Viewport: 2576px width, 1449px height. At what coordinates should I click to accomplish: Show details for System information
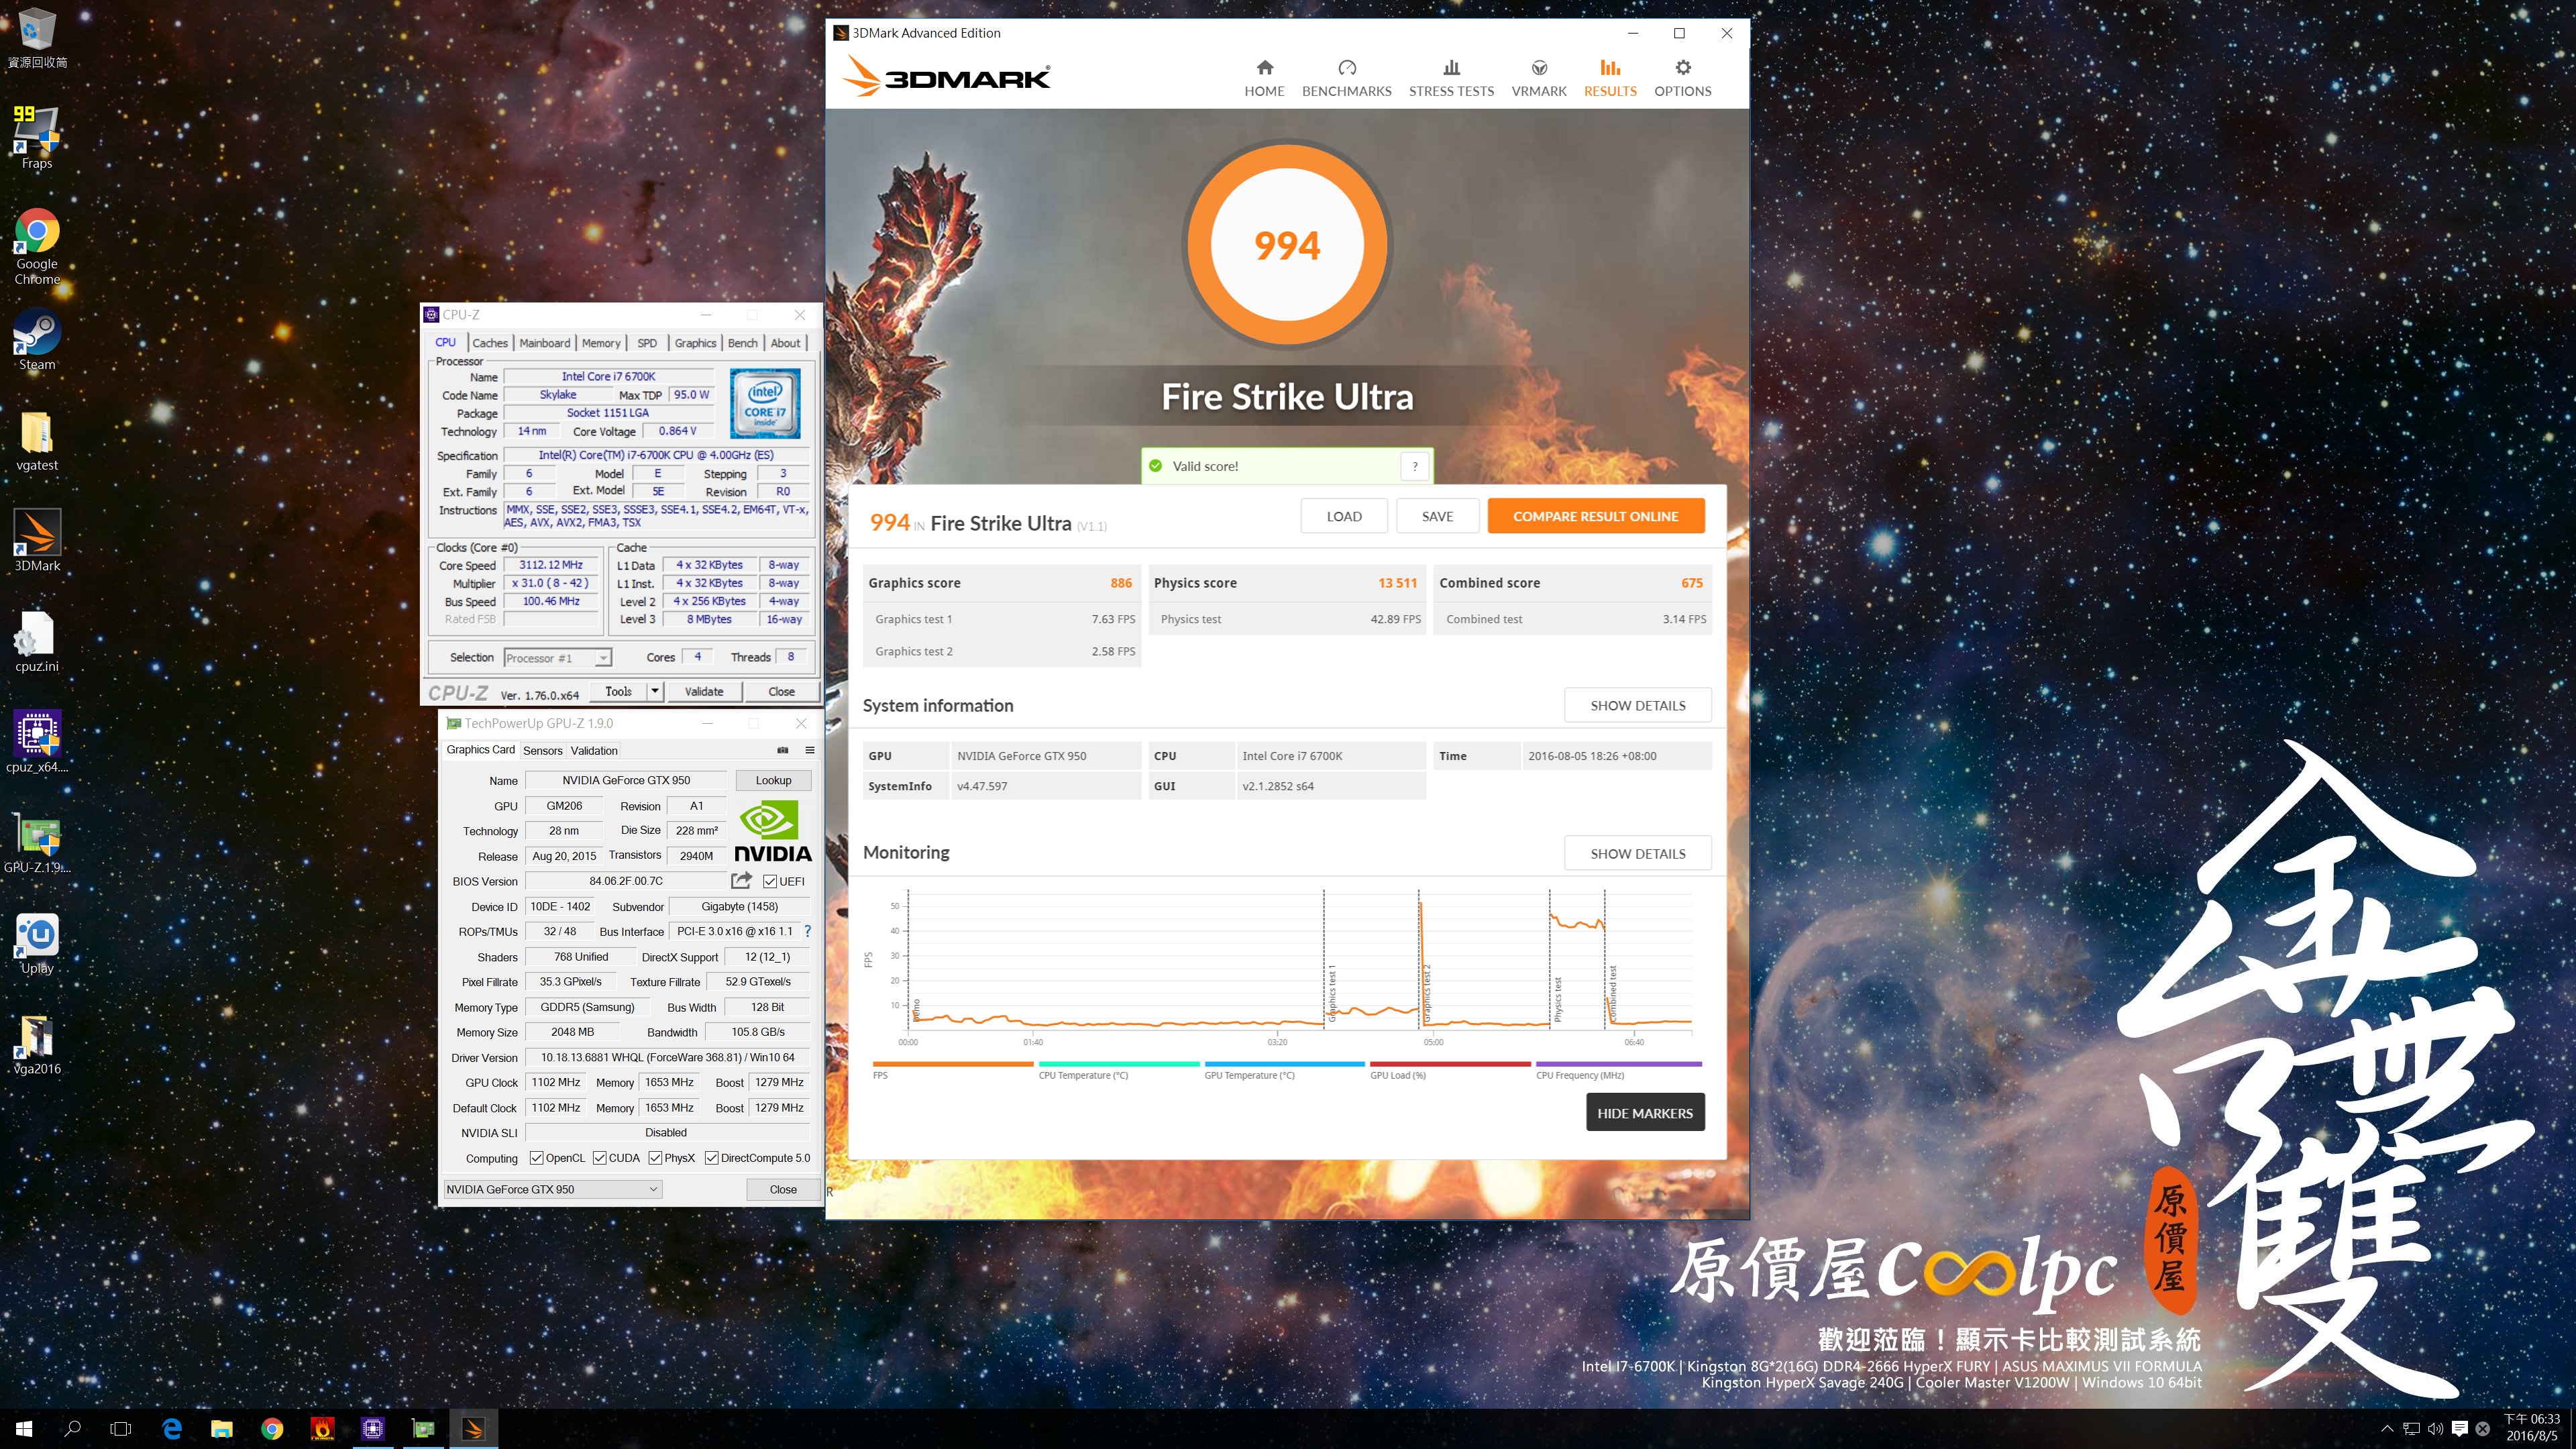[1637, 705]
